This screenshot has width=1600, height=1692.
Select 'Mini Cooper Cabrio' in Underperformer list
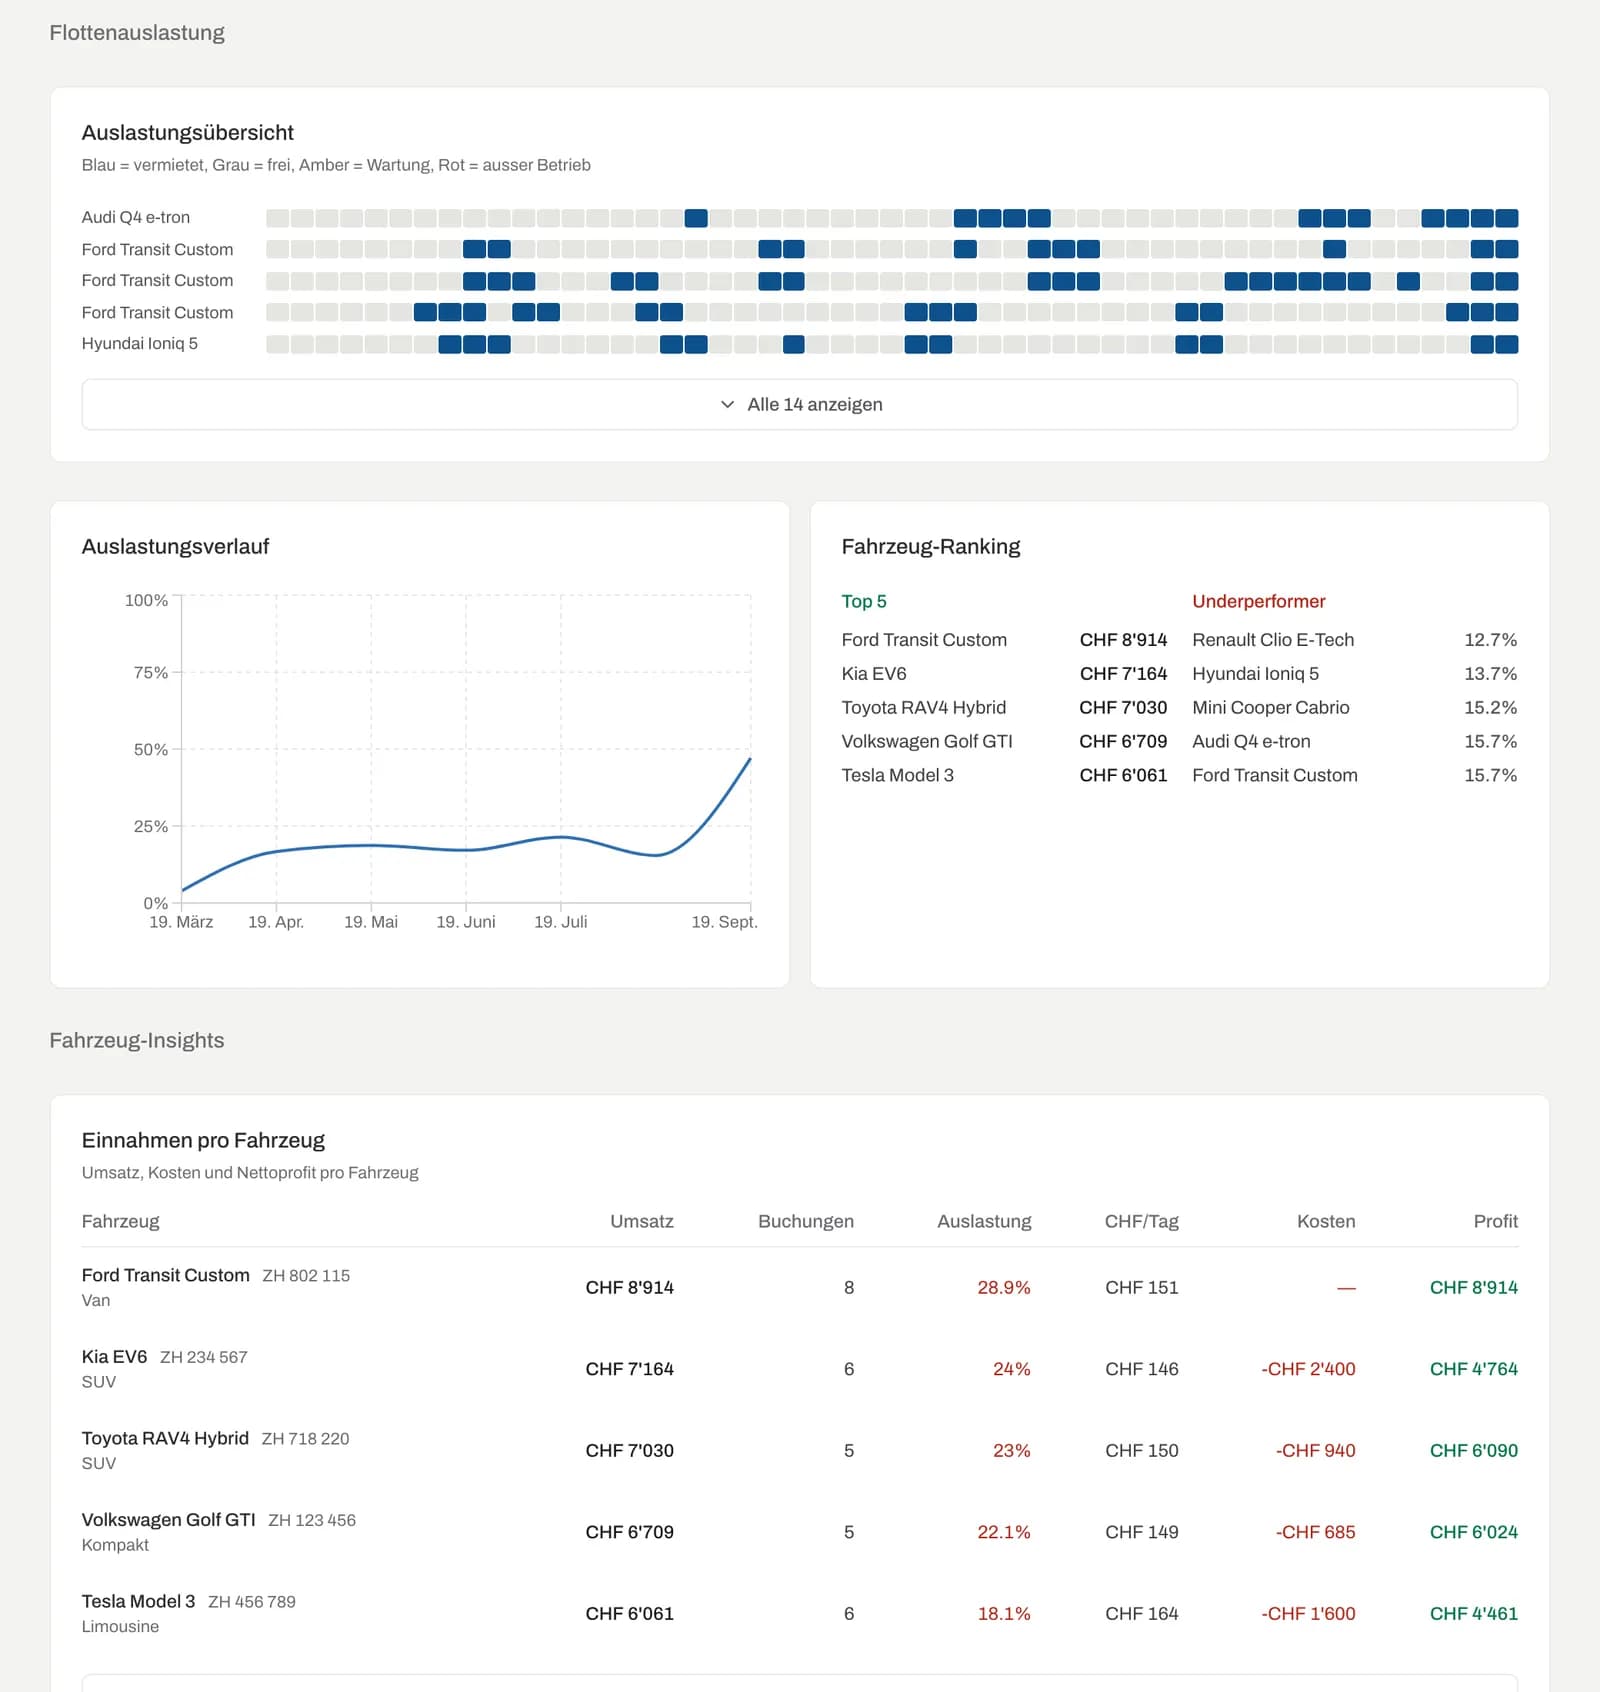point(1271,708)
